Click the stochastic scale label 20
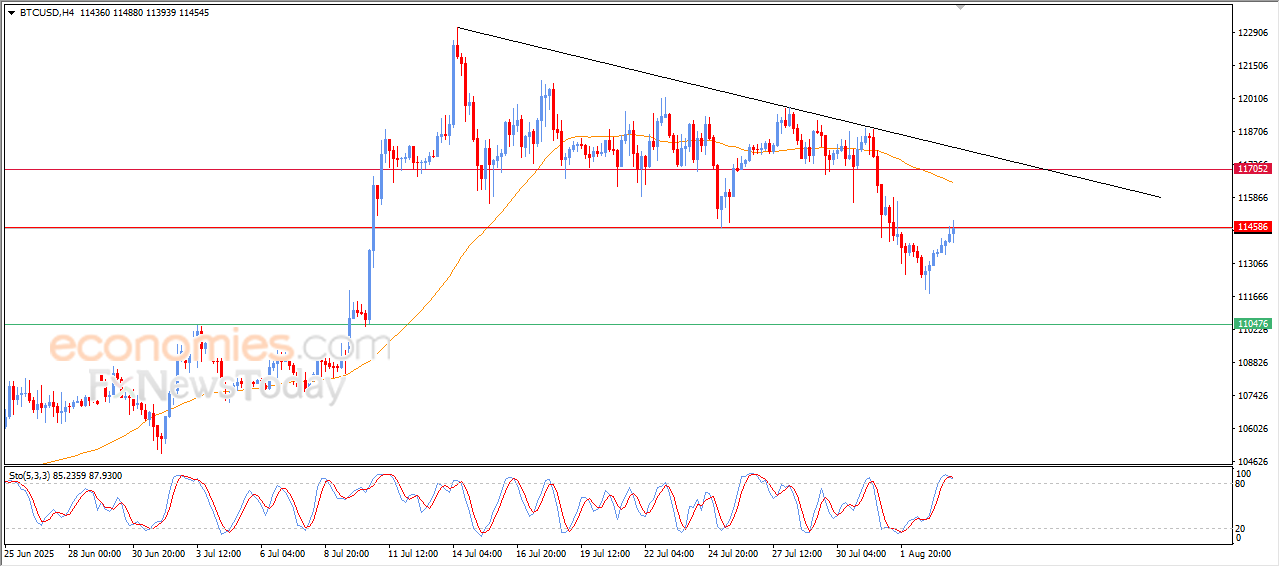This screenshot has height=567, width=1280. tap(1242, 528)
